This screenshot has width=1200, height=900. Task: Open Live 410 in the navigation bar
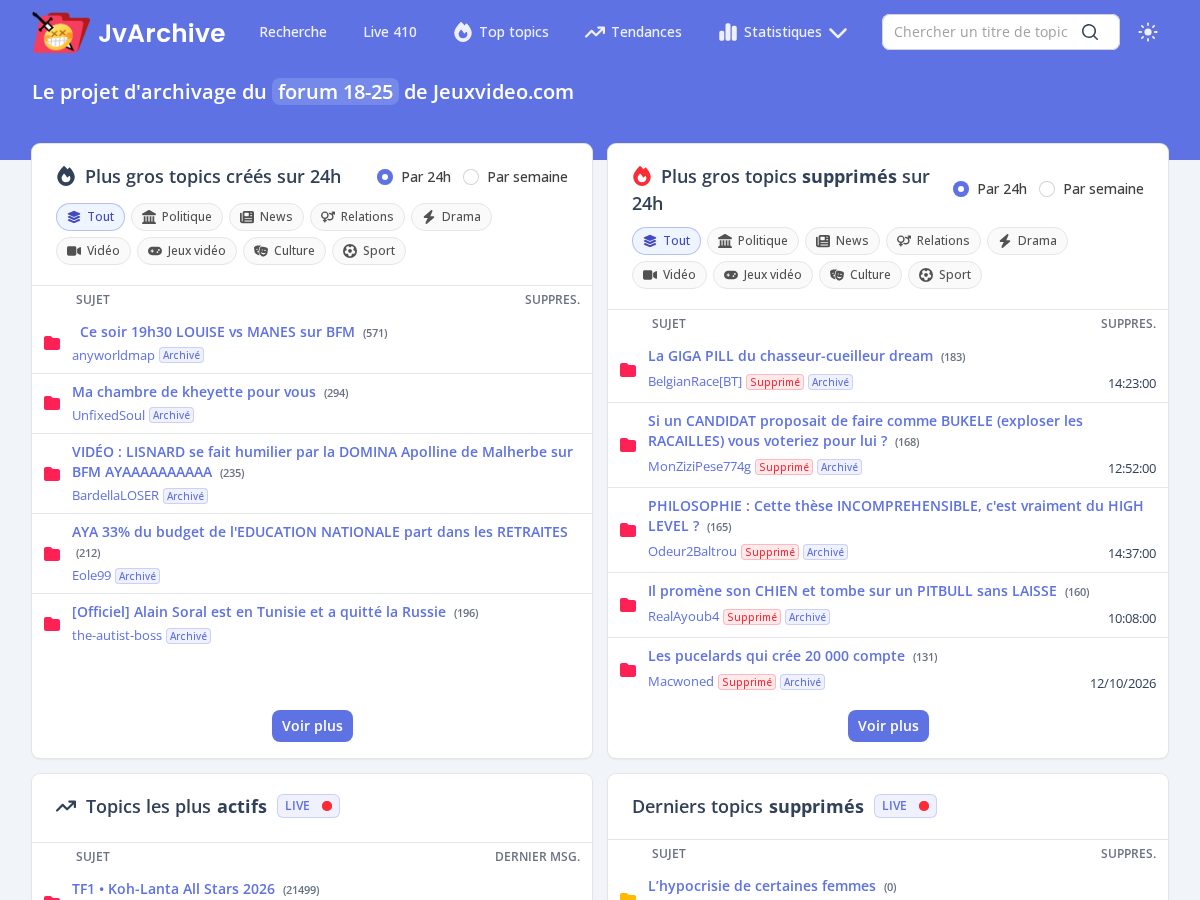(x=390, y=32)
